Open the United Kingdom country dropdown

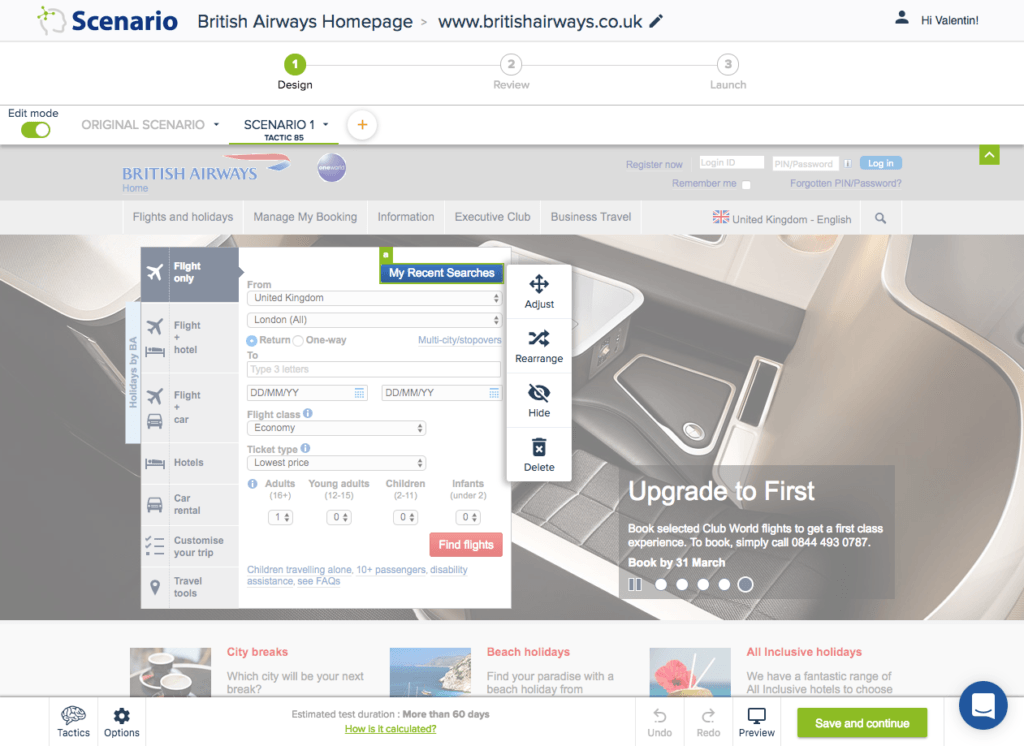[374, 298]
